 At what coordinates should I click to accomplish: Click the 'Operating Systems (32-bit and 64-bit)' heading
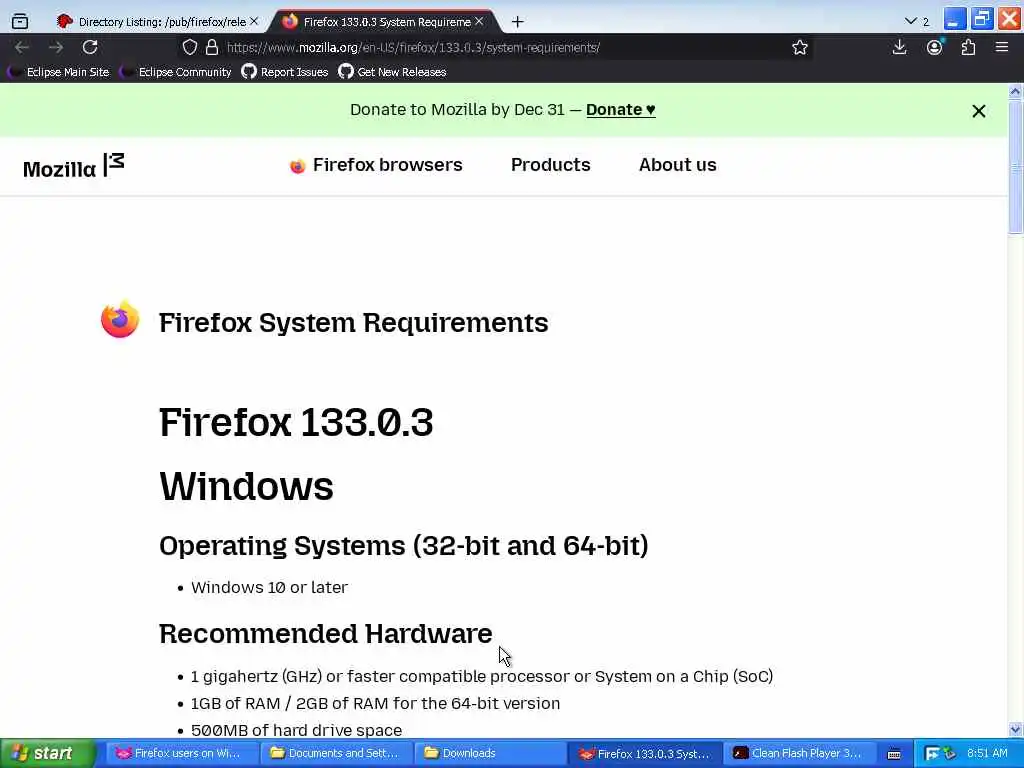[404, 545]
